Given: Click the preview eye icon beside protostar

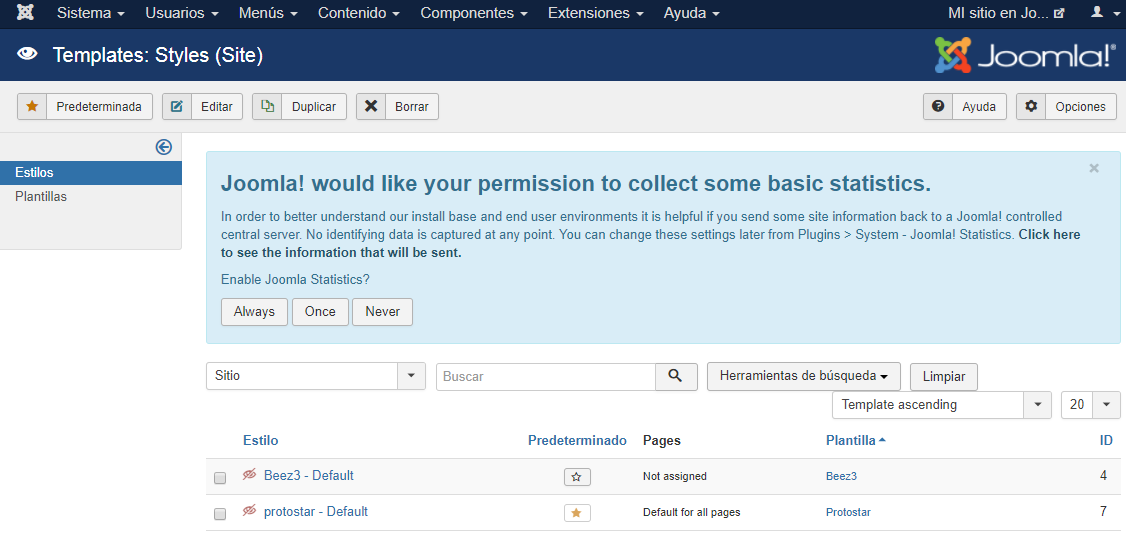Looking at the screenshot, I should coord(250,511).
